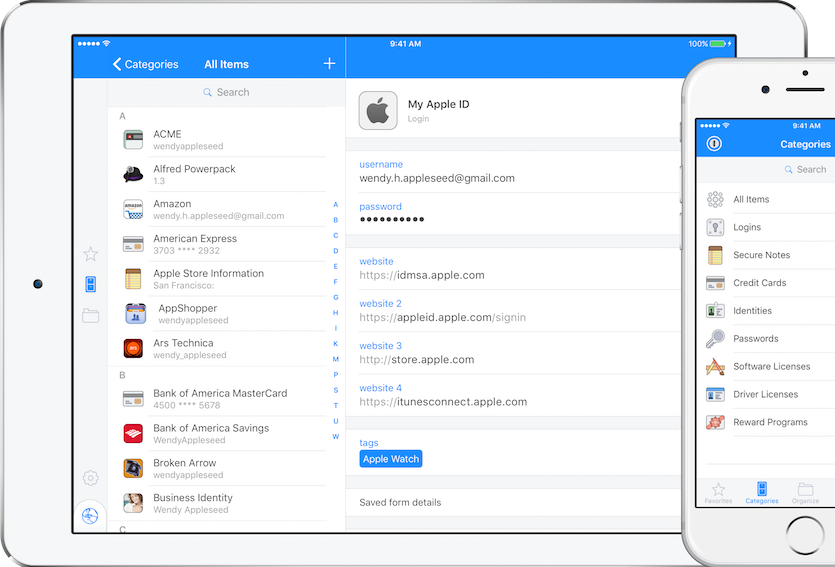Switch to Favorites tab on iPhone
The height and width of the screenshot is (567, 835).
pyautogui.click(x=718, y=493)
